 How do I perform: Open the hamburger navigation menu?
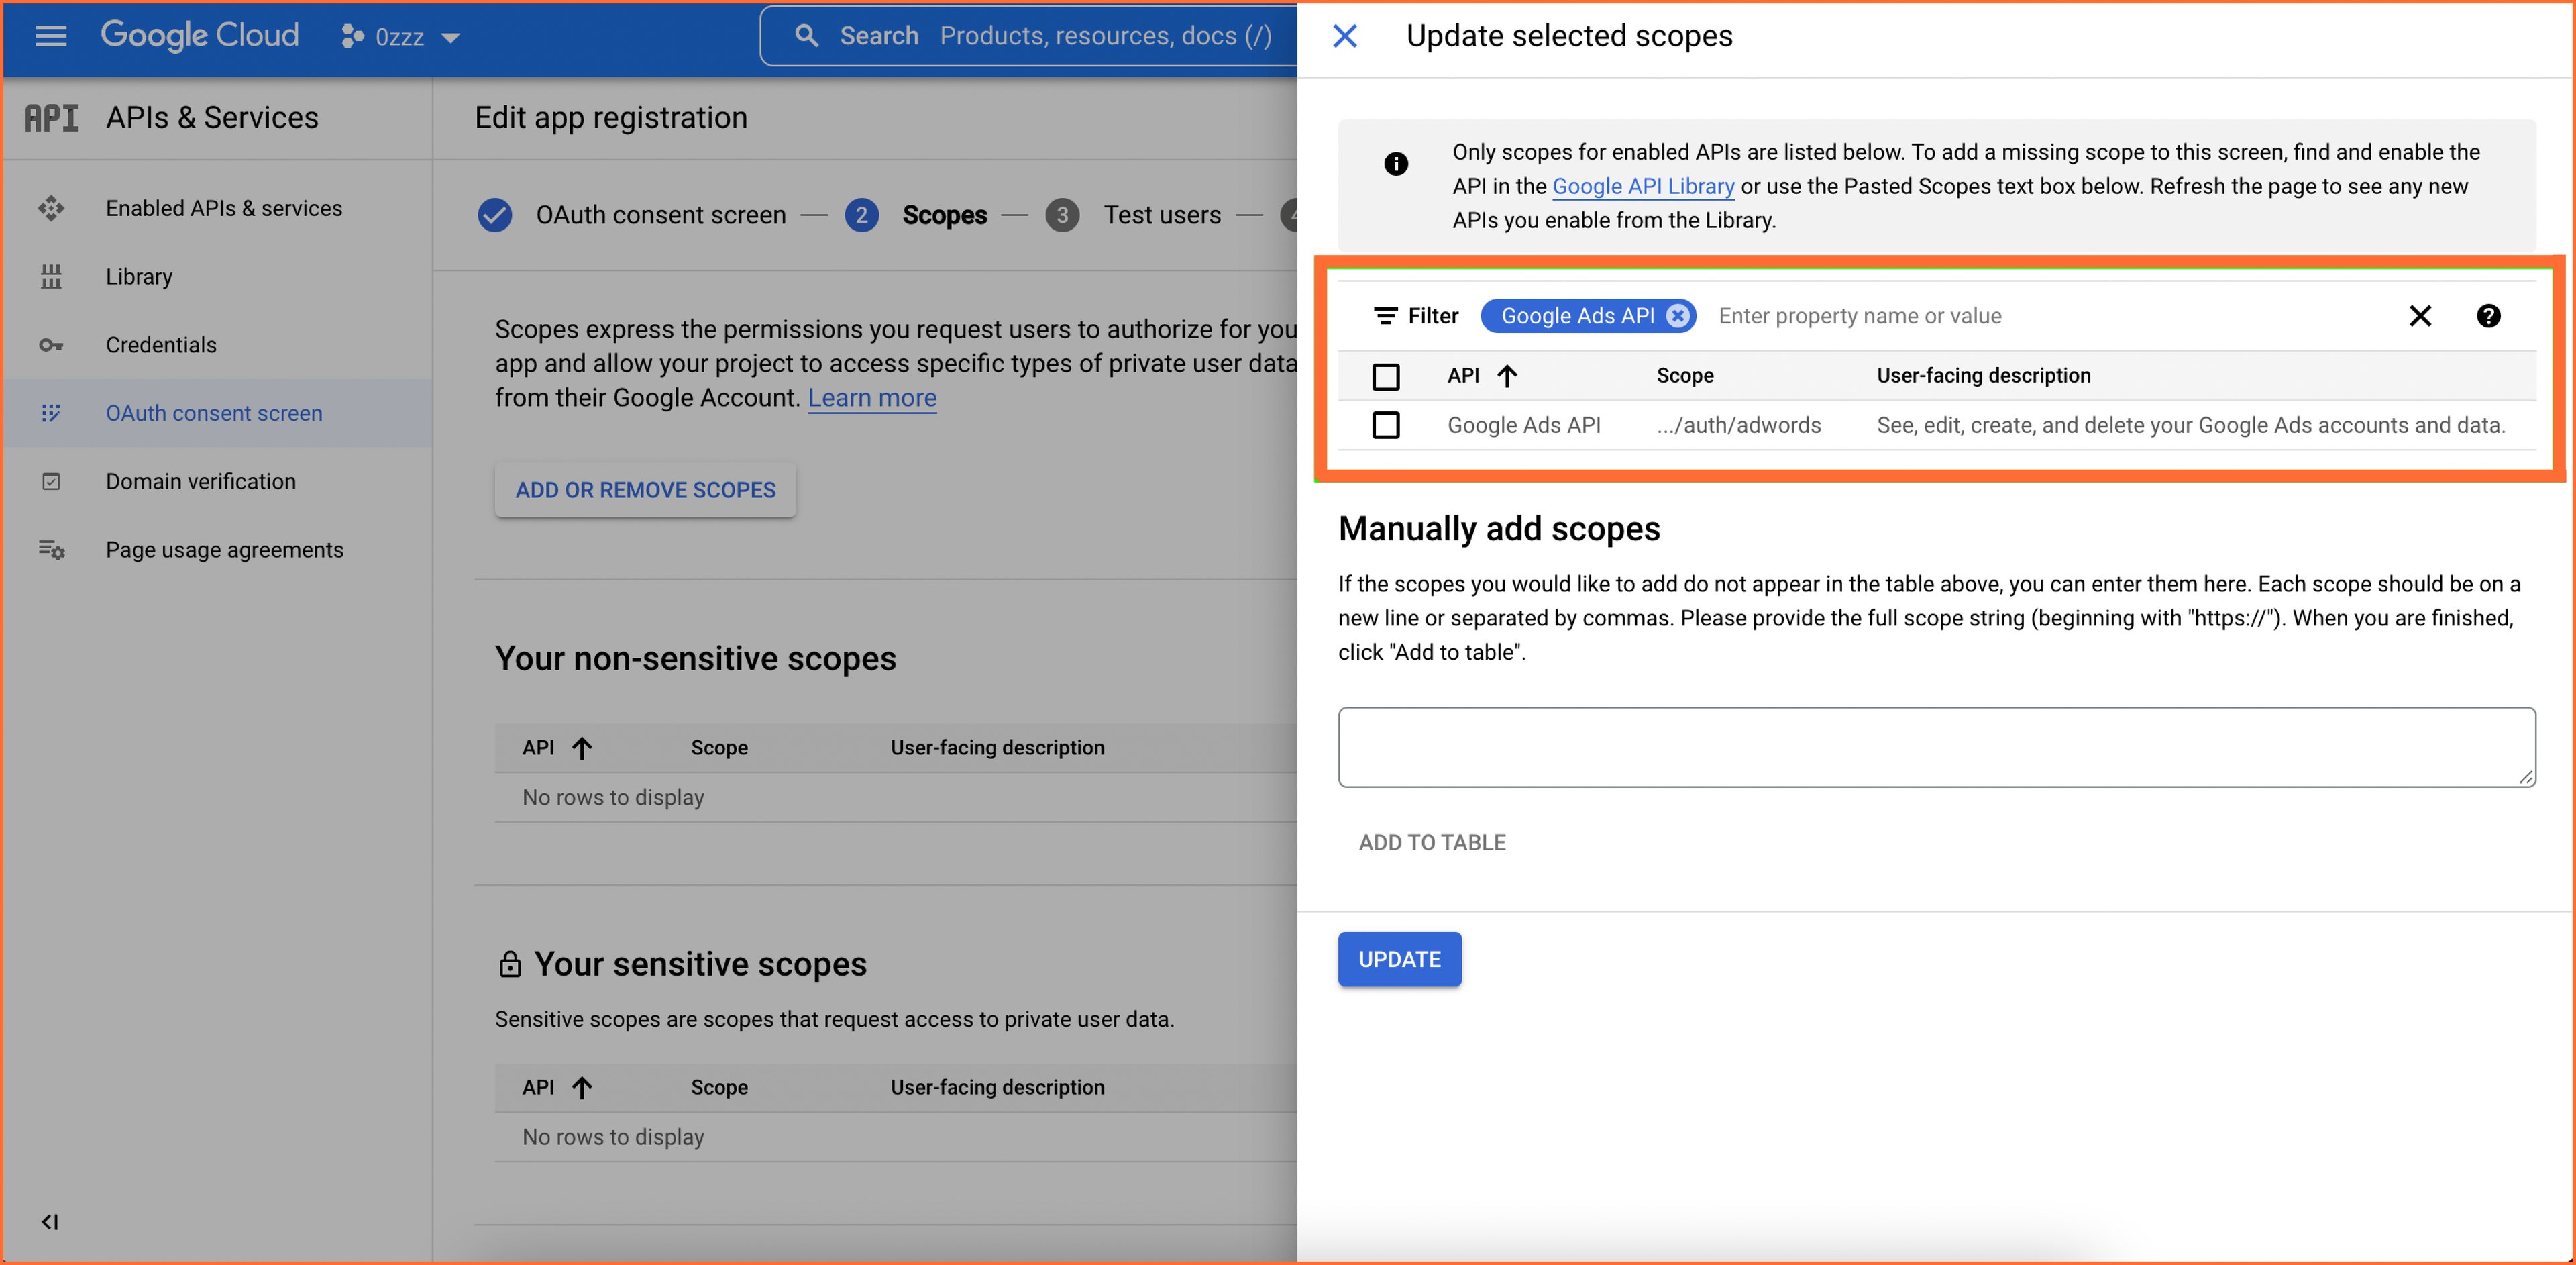pos(51,36)
